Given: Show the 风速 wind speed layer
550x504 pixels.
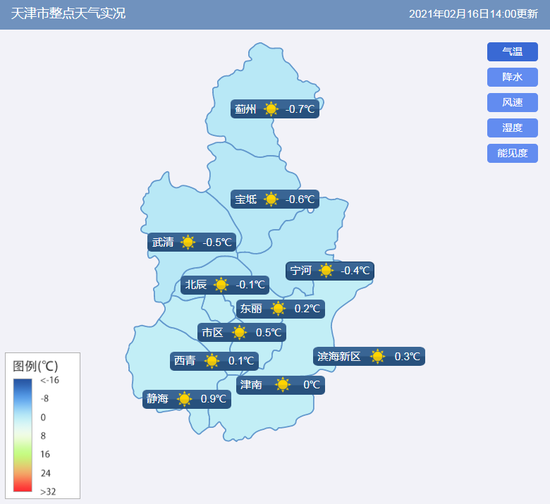Looking at the screenshot, I should click(x=512, y=102).
